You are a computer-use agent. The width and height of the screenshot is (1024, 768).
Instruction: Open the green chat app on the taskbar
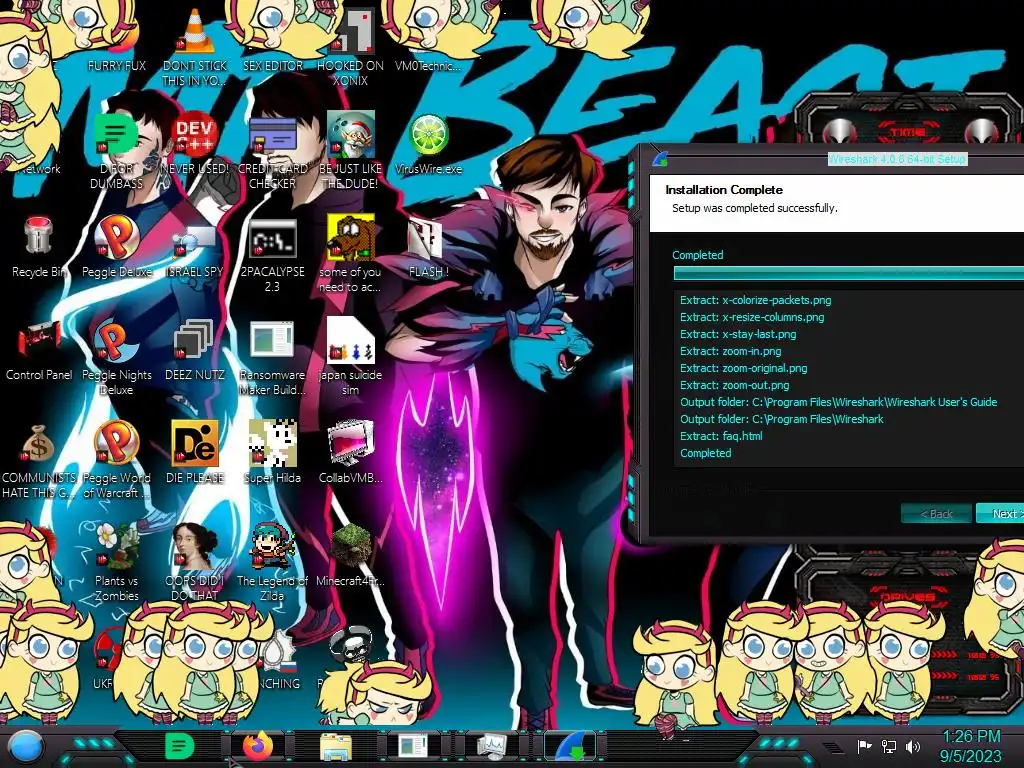(x=180, y=746)
